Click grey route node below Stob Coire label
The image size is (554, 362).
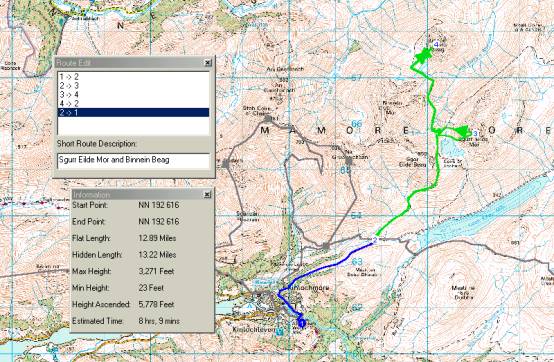click(267, 119)
